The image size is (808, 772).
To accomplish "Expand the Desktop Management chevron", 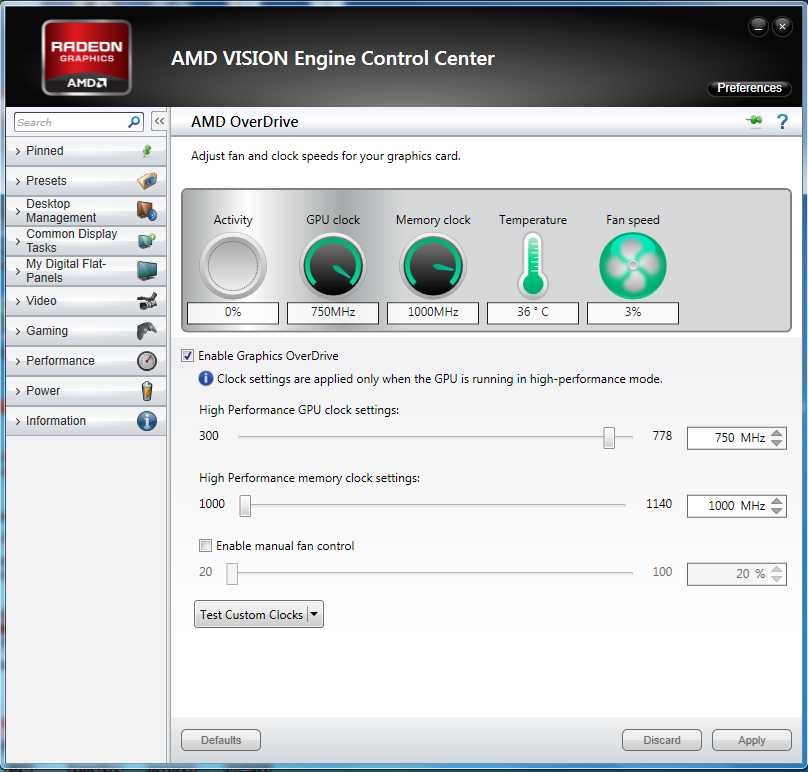I will (18, 211).
